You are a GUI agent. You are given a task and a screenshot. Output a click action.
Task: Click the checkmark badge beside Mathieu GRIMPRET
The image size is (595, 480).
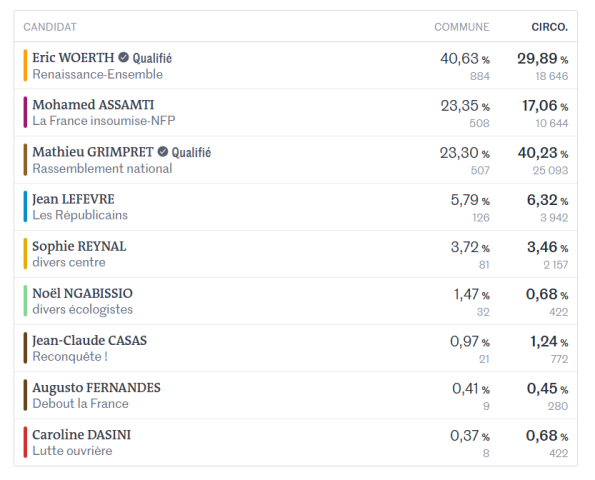(163, 151)
